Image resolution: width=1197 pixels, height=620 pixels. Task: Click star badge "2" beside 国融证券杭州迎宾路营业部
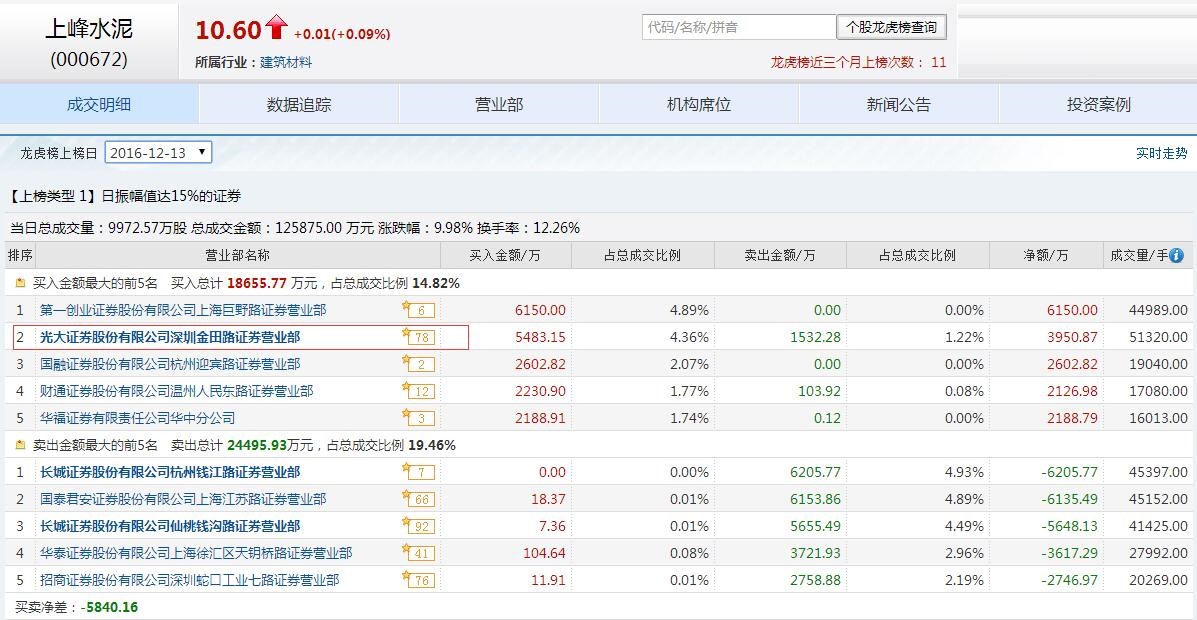point(418,364)
